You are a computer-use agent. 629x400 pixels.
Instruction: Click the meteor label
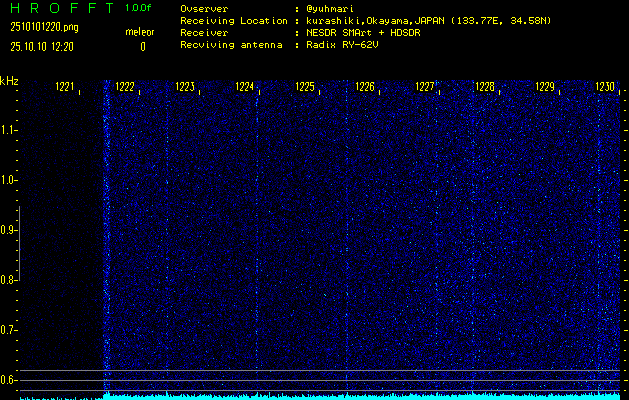point(140,33)
